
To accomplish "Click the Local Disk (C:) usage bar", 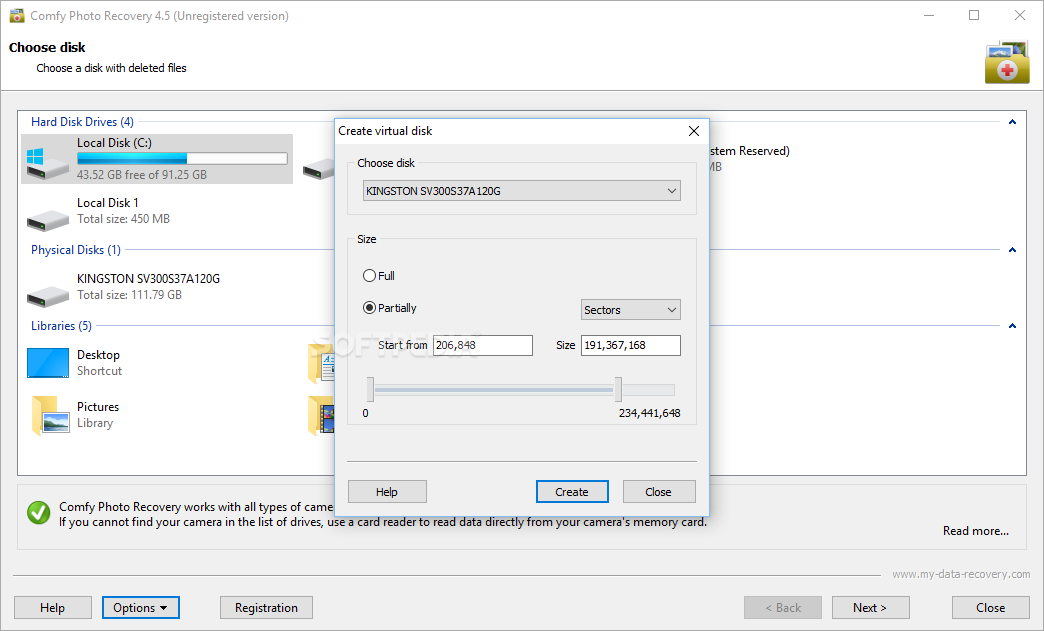I will [x=182, y=158].
